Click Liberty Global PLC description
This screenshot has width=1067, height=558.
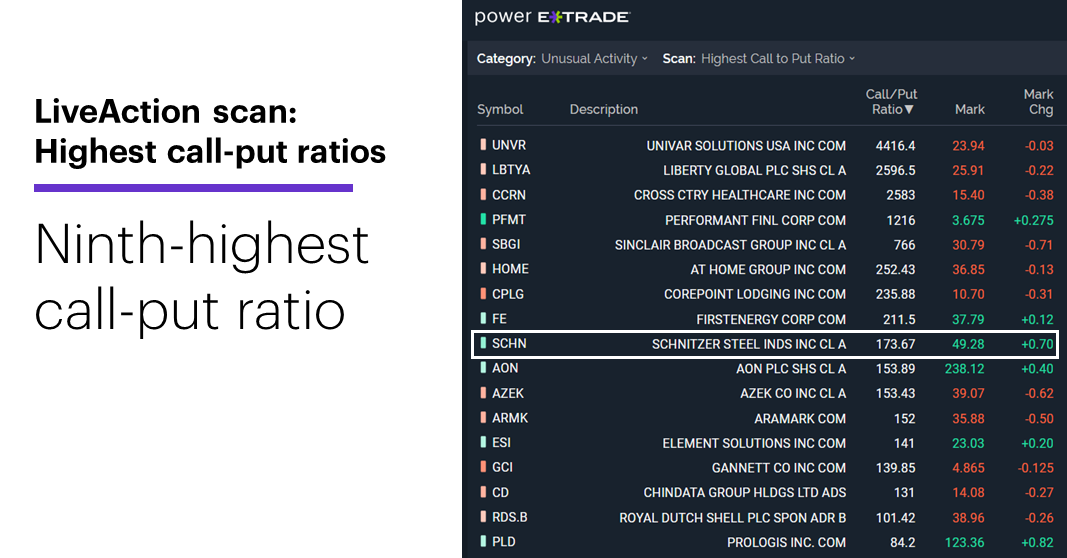tap(755, 170)
